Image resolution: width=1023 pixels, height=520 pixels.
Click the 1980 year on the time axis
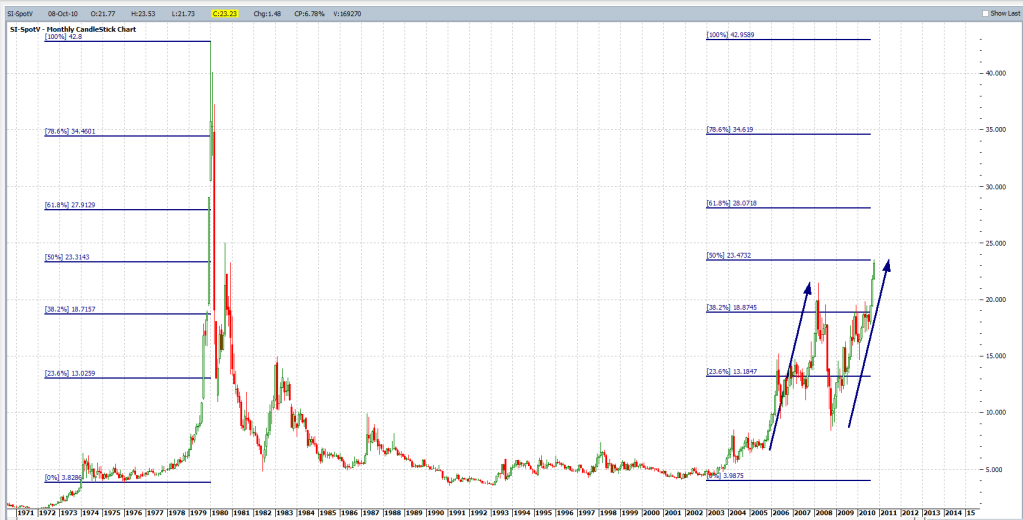coord(219,513)
